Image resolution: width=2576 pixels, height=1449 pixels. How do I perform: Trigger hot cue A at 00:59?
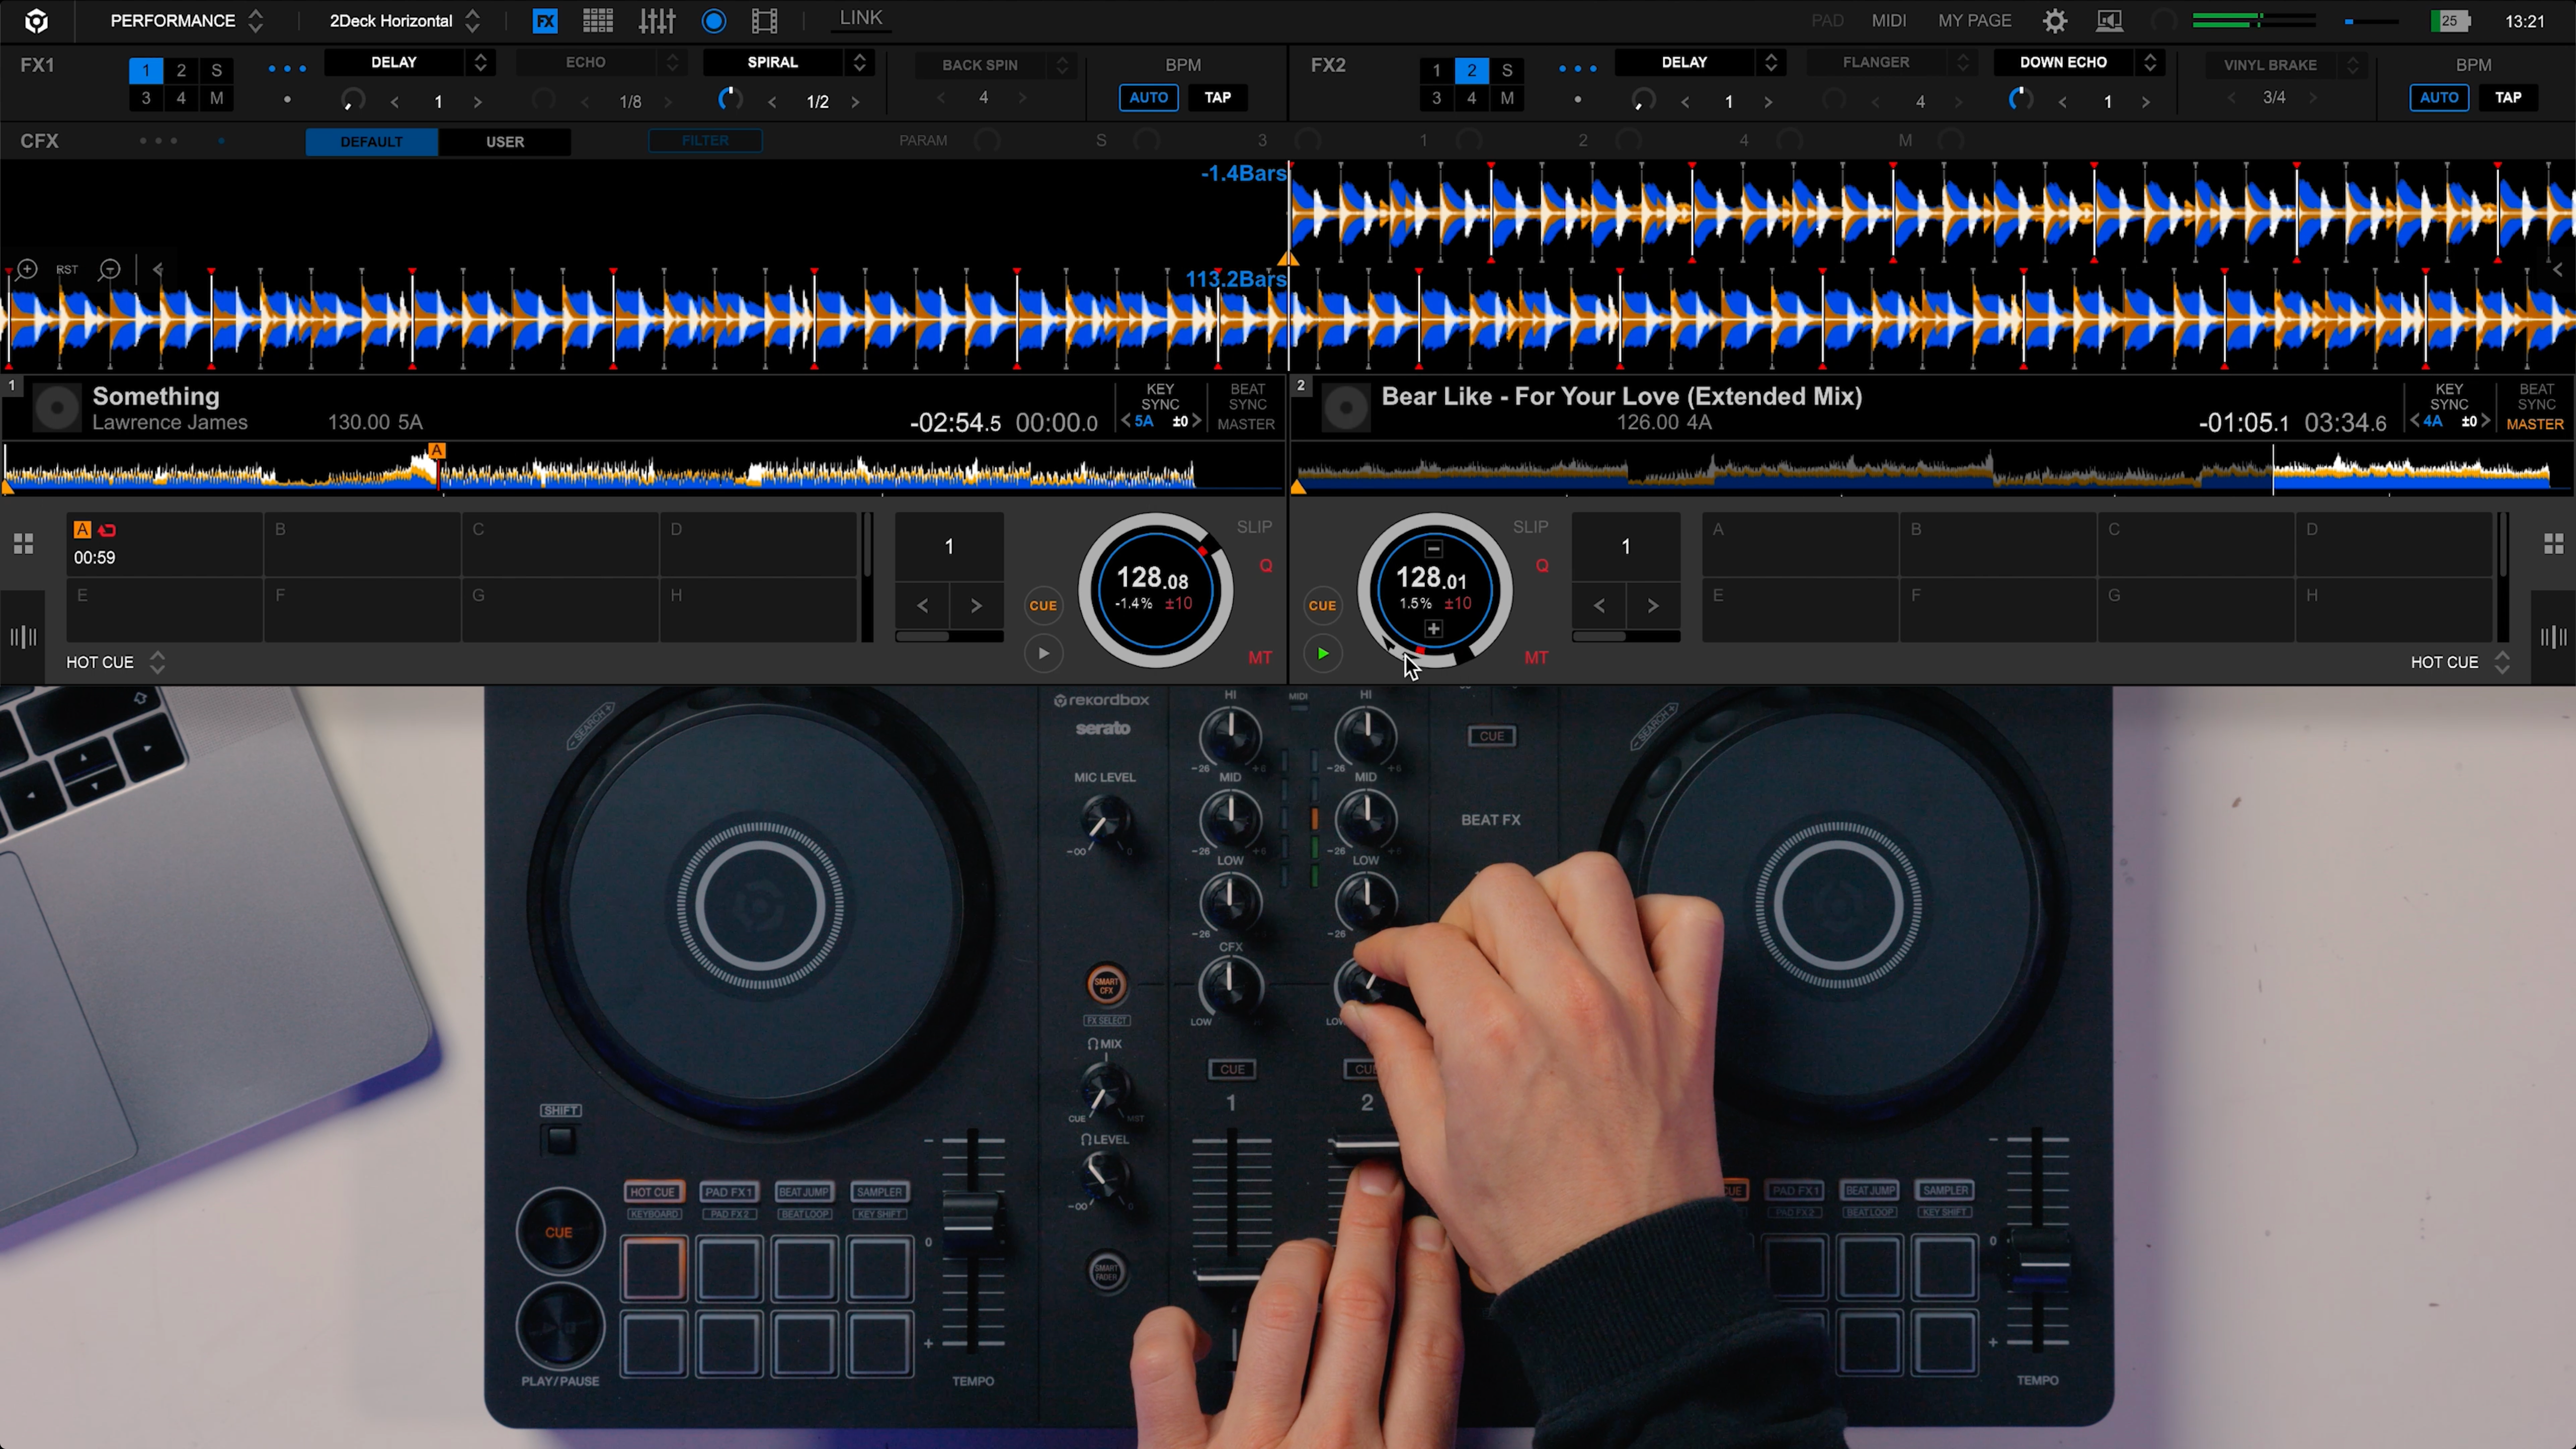164,545
